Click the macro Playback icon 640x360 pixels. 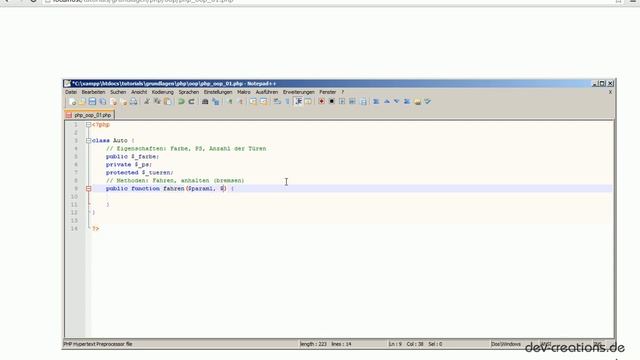point(342,102)
